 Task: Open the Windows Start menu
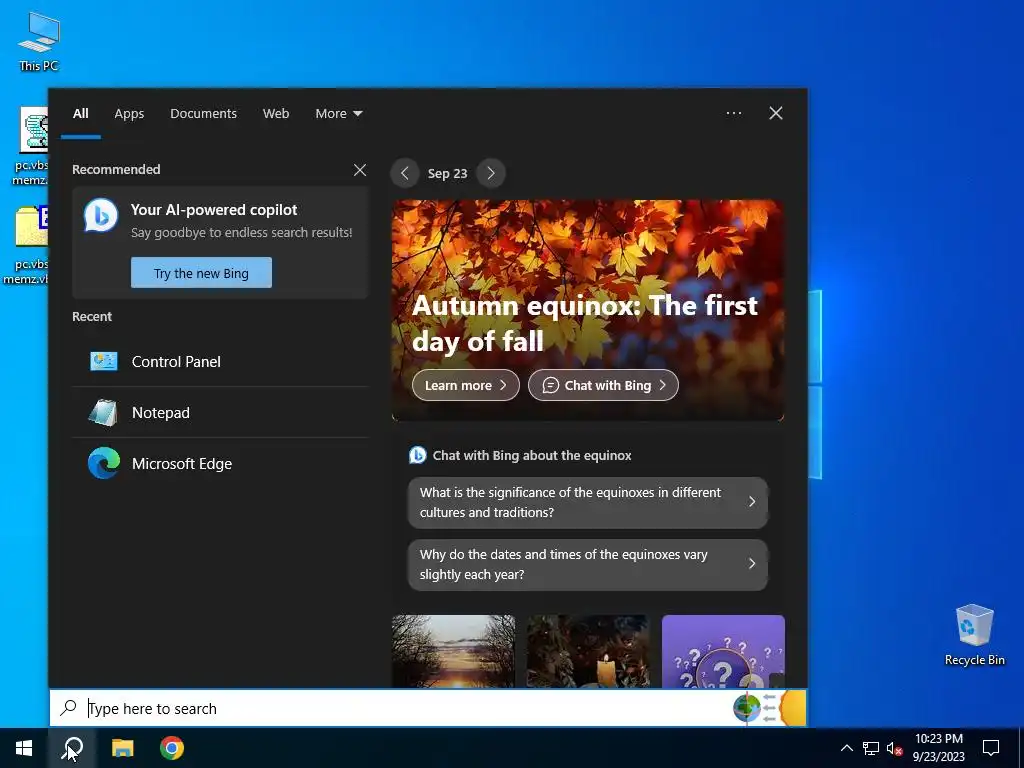click(x=24, y=748)
